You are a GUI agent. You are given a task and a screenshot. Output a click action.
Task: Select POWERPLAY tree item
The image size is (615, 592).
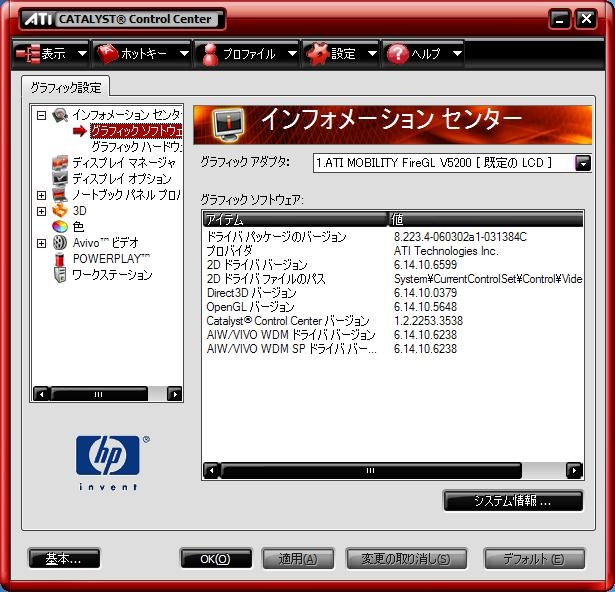[x=111, y=259]
